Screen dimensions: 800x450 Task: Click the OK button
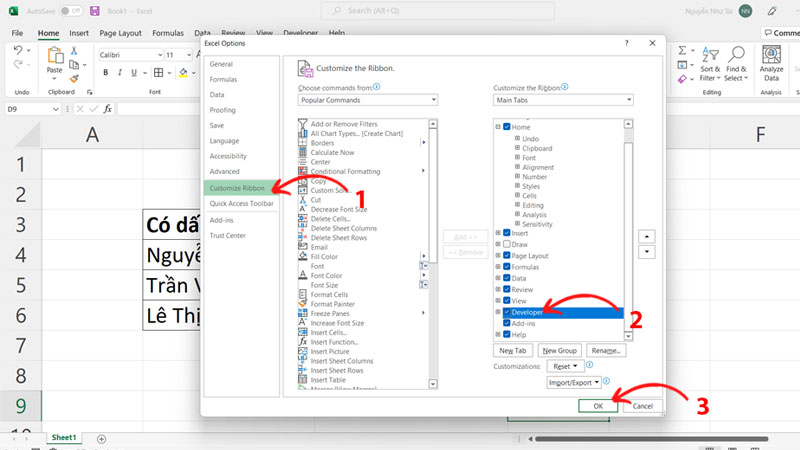click(597, 406)
